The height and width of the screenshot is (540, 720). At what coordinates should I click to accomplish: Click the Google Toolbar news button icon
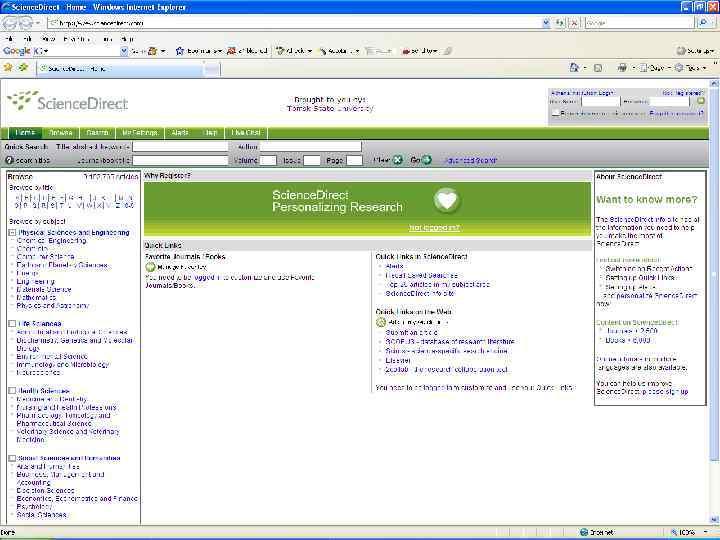click(152, 51)
